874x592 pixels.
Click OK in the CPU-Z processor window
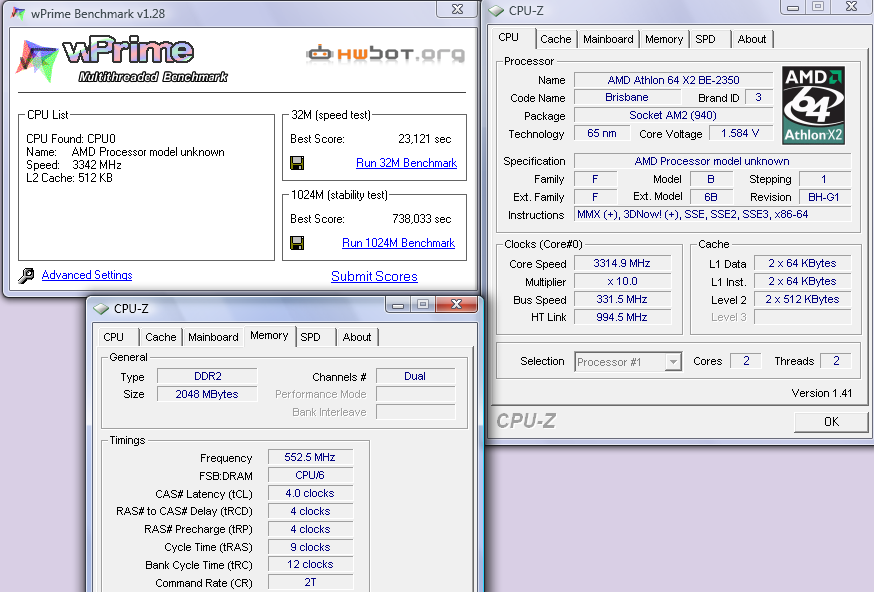pyautogui.click(x=831, y=421)
